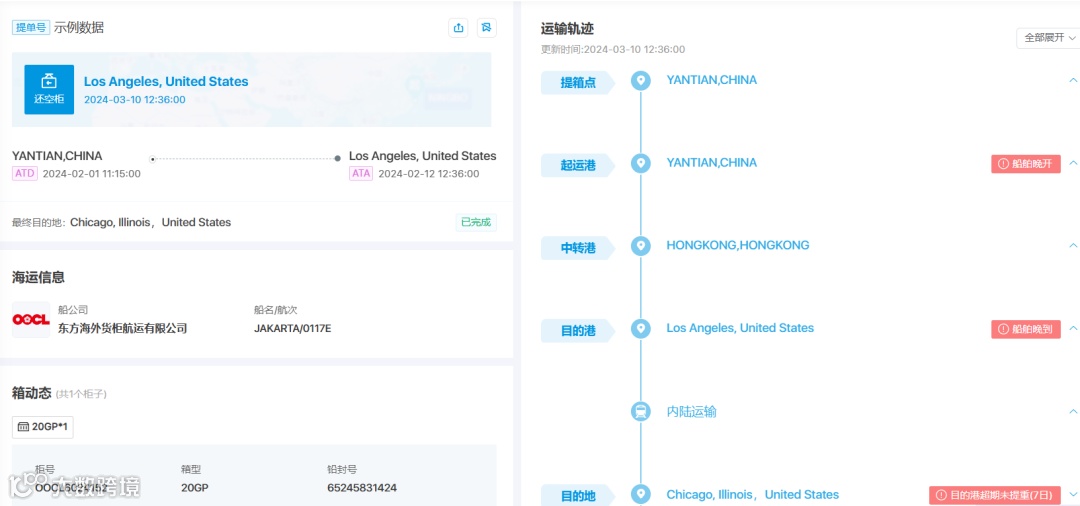Click the 船舶晚到 warning tag
The height and width of the screenshot is (506, 1080).
click(1026, 329)
